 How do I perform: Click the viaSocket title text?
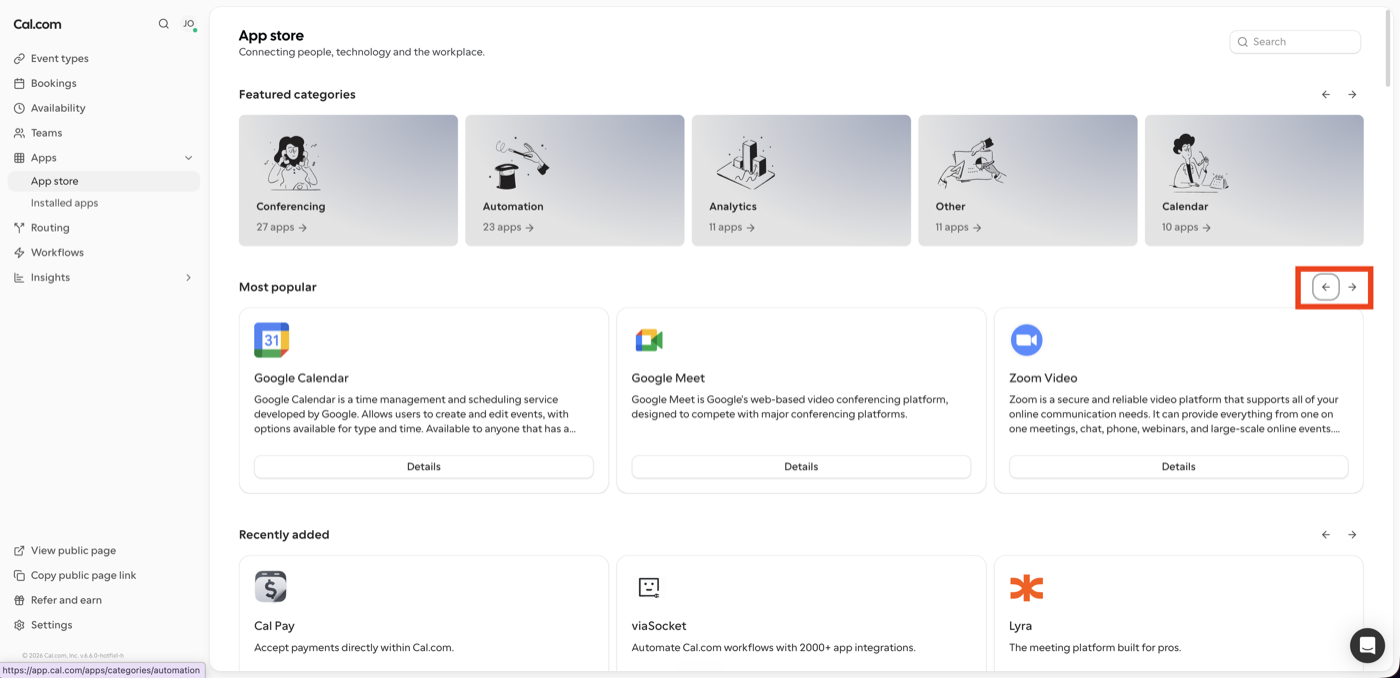(x=659, y=626)
